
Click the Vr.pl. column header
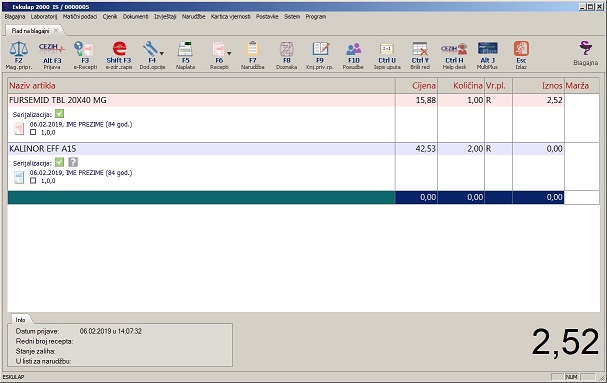click(x=499, y=86)
